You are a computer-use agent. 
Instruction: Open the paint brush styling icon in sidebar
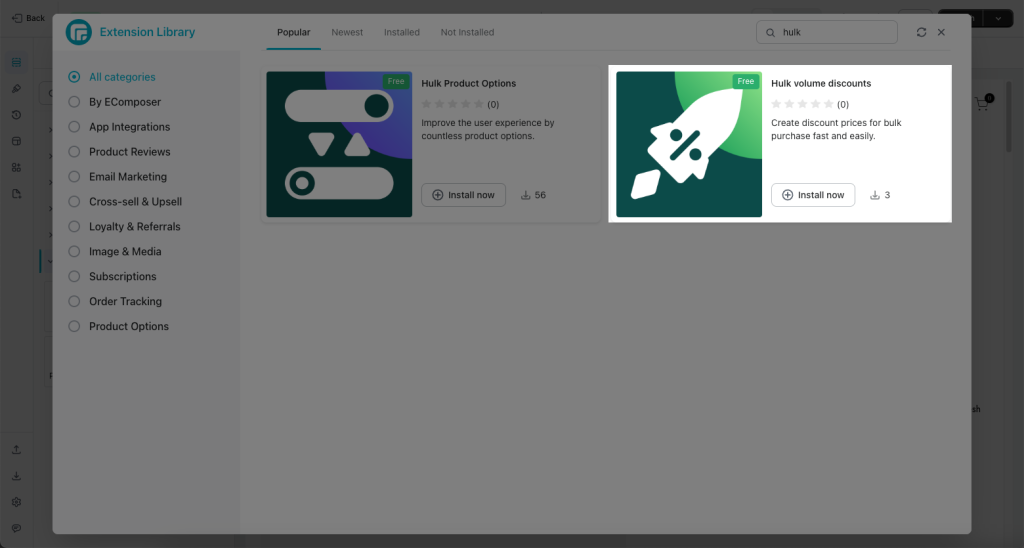click(x=16, y=89)
